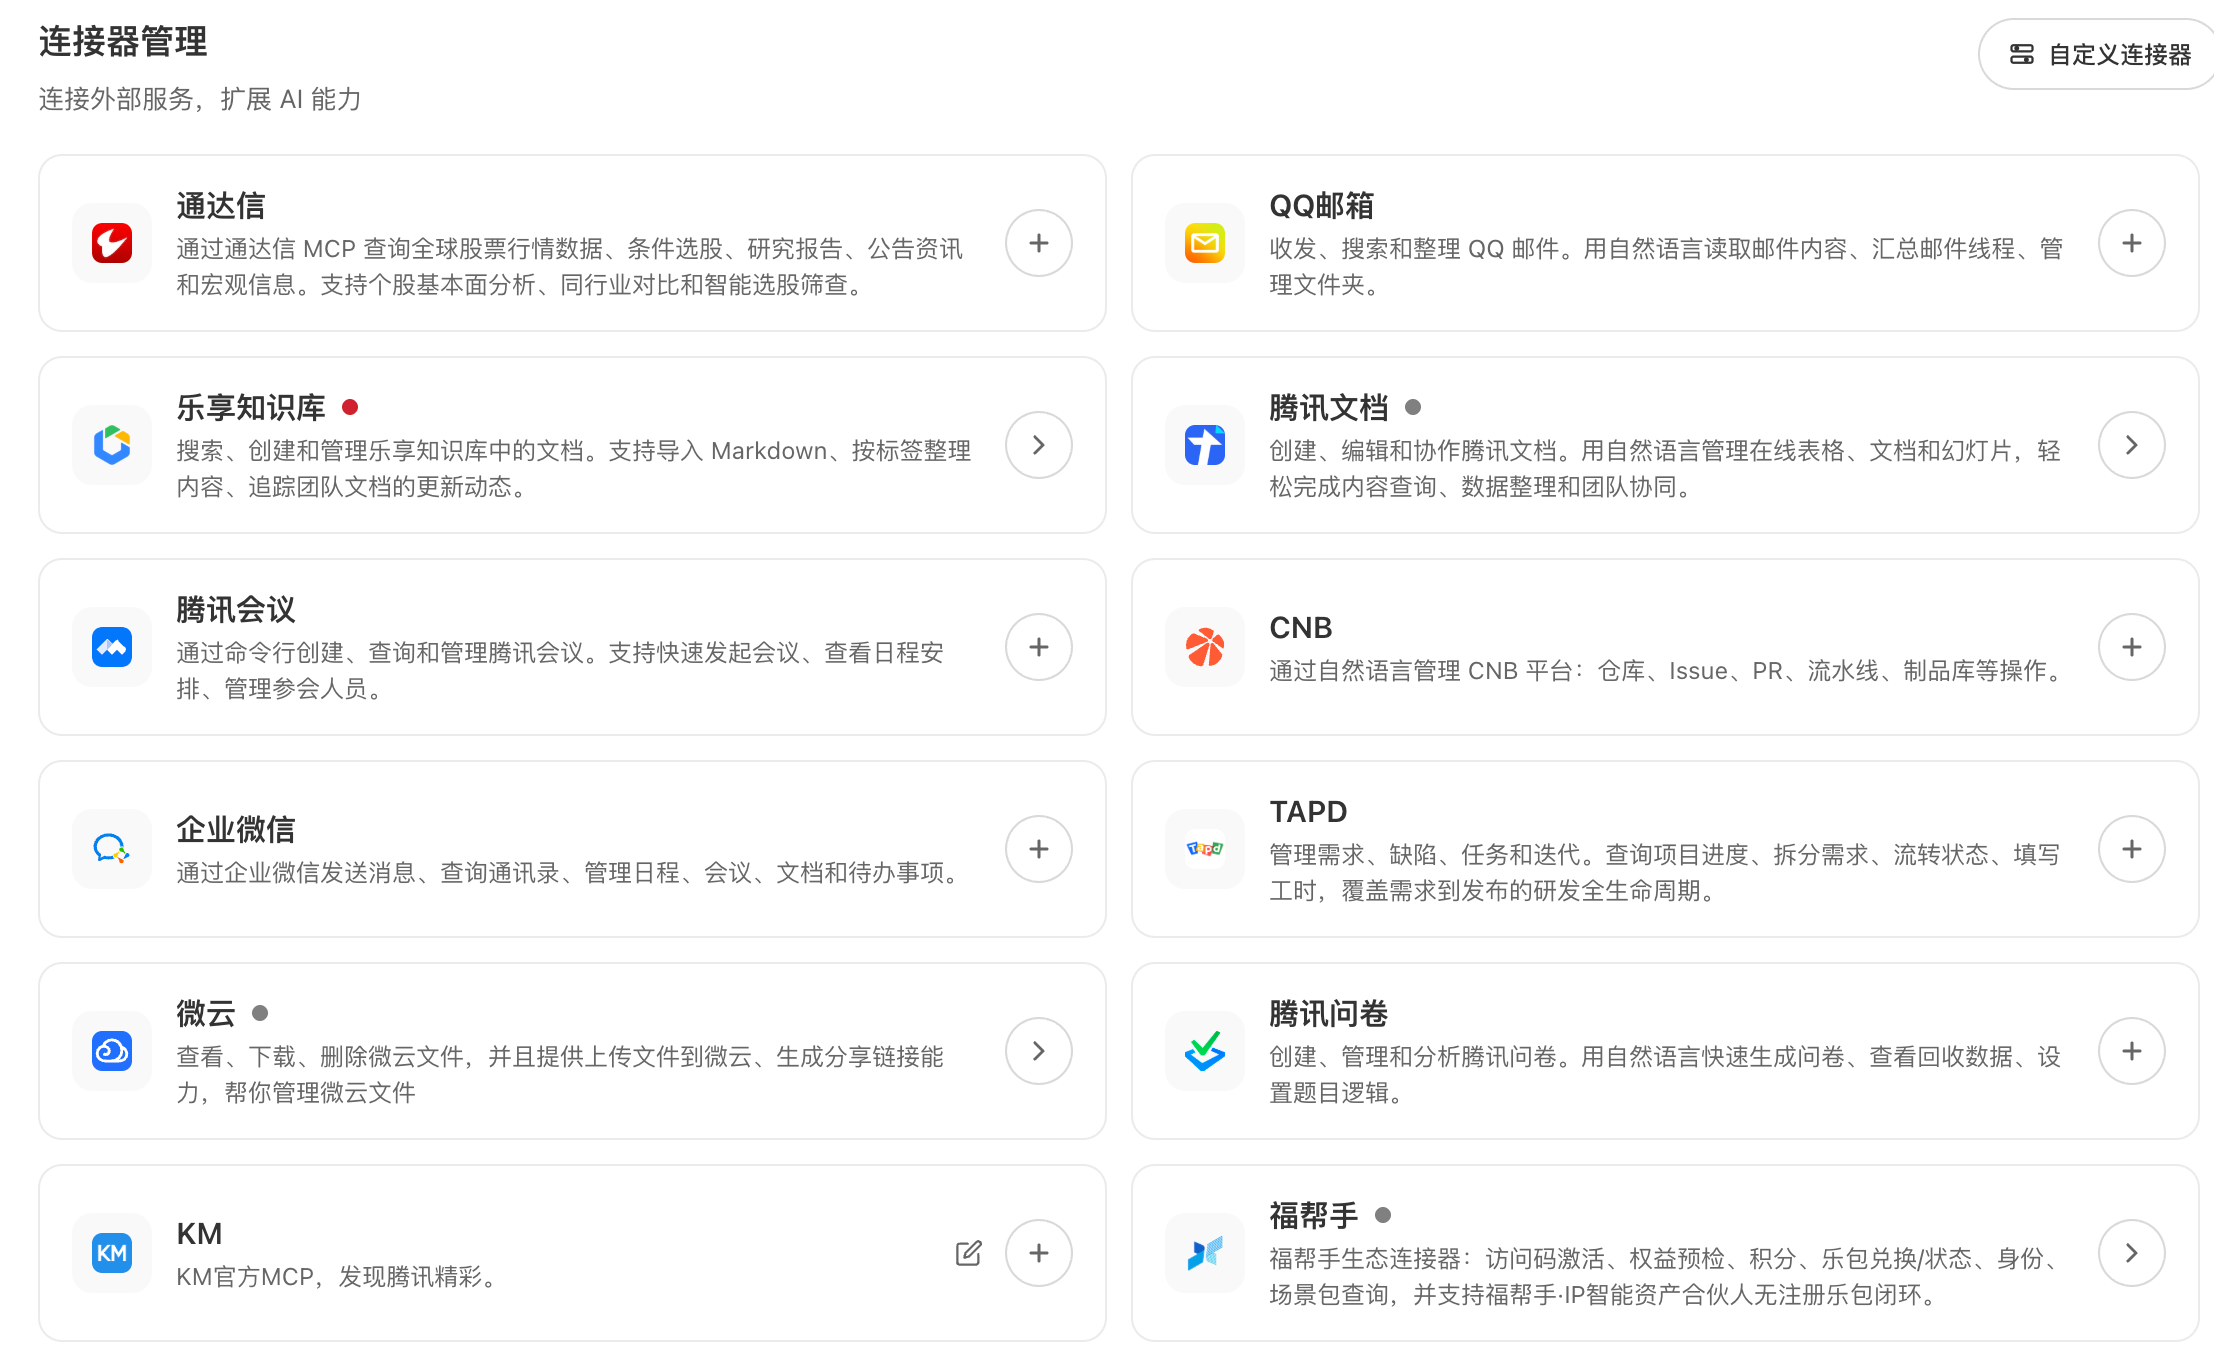Click the QQ邮箱 title text
The image size is (2214, 1358).
click(1322, 206)
